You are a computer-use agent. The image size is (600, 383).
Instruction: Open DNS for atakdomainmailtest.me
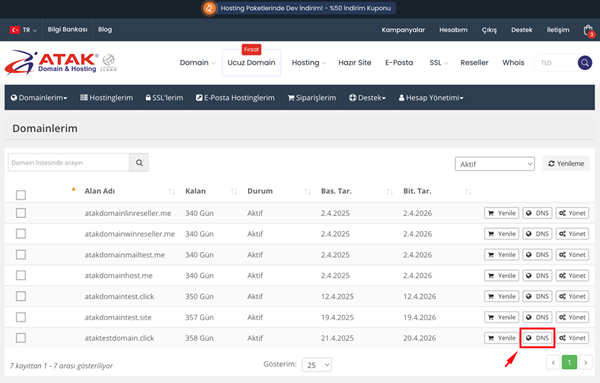click(537, 255)
